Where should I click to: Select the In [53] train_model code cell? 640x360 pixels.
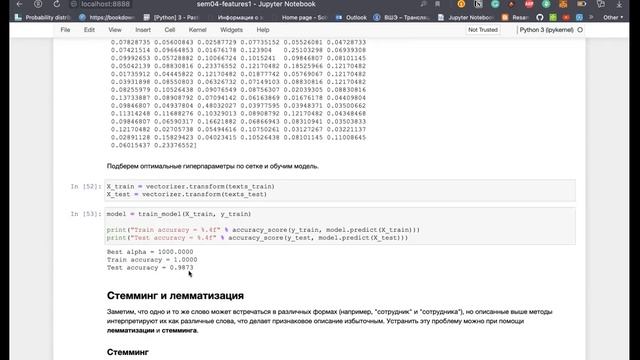point(340,226)
